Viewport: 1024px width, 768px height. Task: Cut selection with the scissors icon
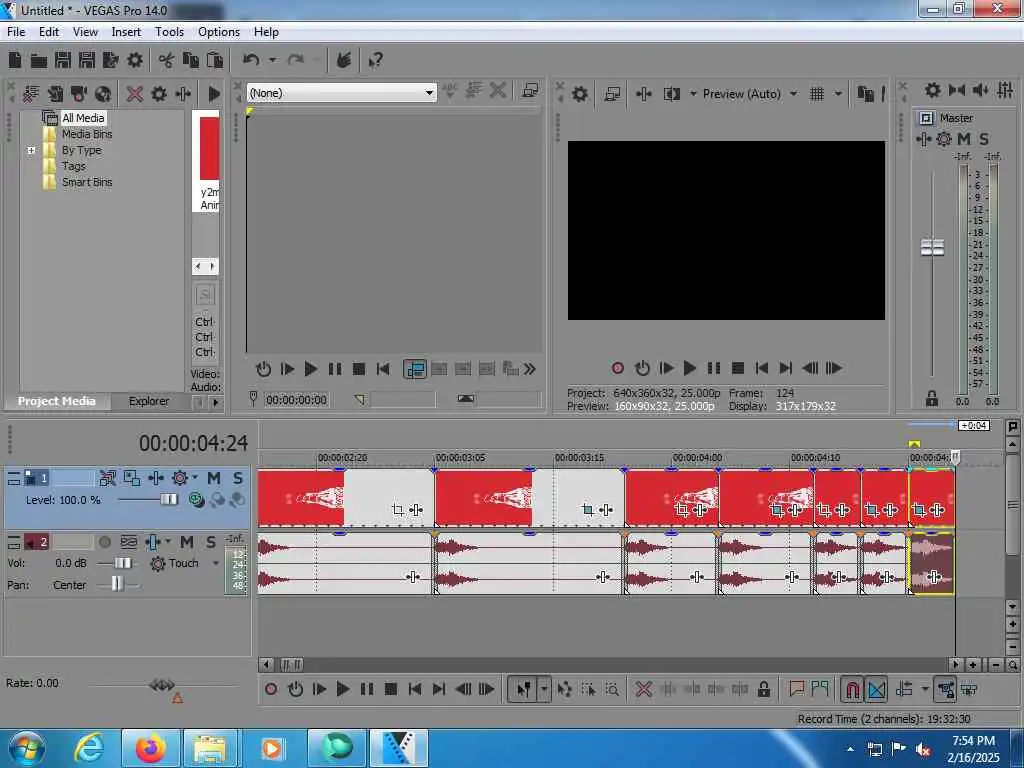click(x=167, y=61)
